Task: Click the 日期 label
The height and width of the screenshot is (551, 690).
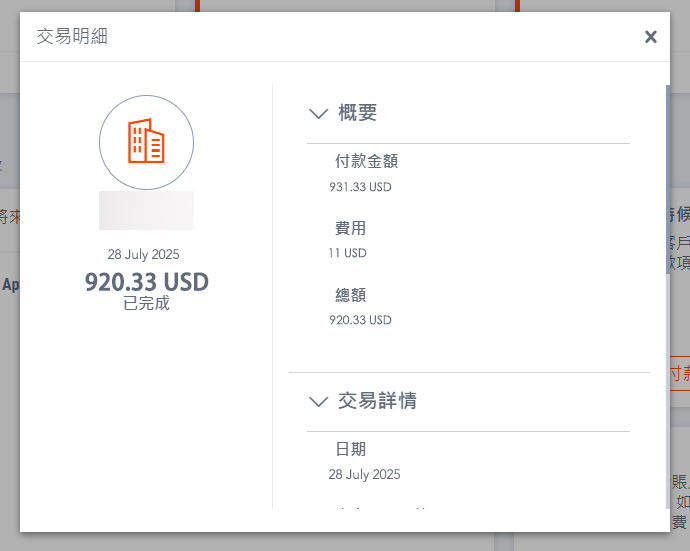Action: tap(350, 449)
